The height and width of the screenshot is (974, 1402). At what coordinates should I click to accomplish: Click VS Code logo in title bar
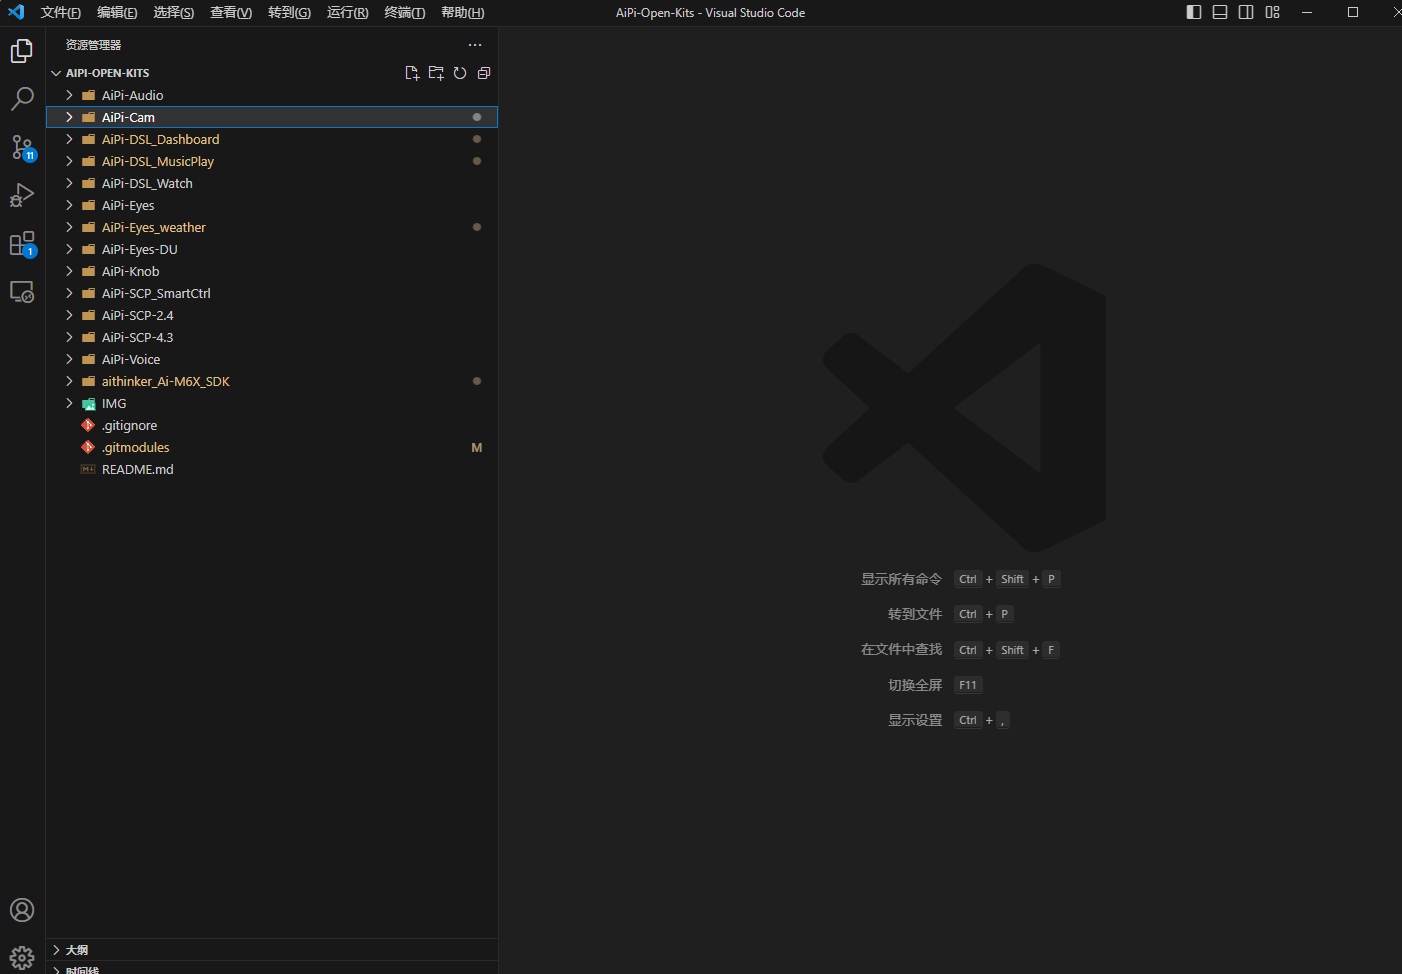(x=16, y=12)
